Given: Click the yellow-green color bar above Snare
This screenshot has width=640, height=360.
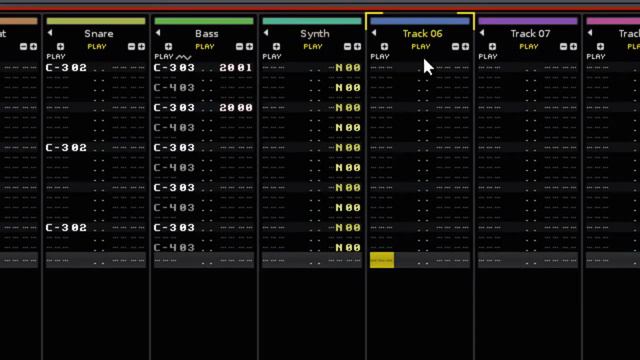Looking at the screenshot, I should 96,21.
